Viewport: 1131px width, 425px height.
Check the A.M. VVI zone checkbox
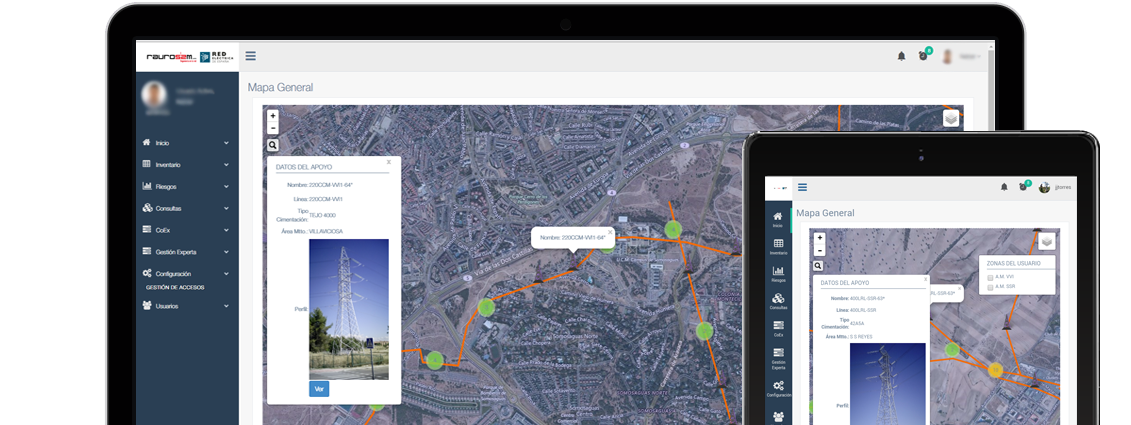[x=990, y=277]
